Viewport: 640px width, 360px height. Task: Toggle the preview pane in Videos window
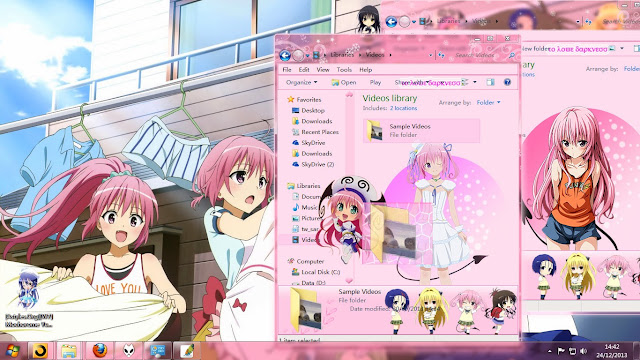pos(490,82)
